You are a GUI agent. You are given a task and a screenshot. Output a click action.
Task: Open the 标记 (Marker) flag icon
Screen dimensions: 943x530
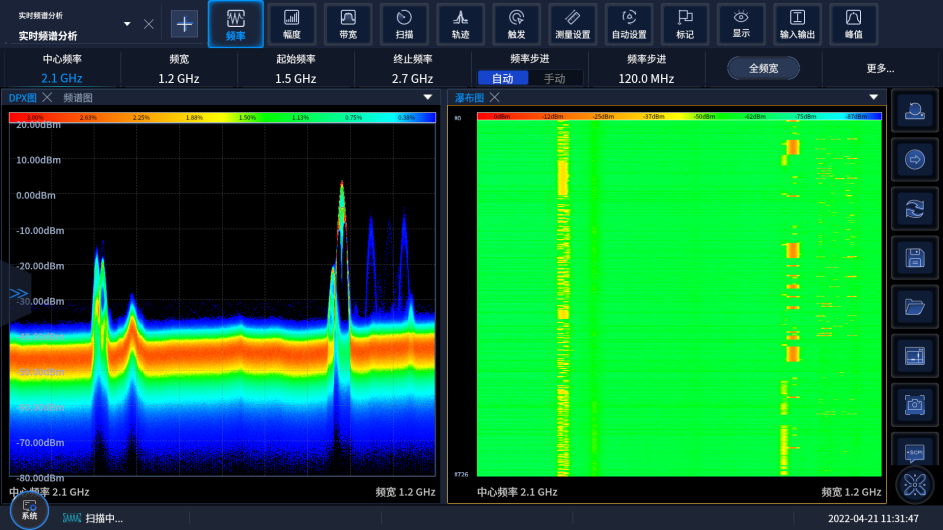684,24
